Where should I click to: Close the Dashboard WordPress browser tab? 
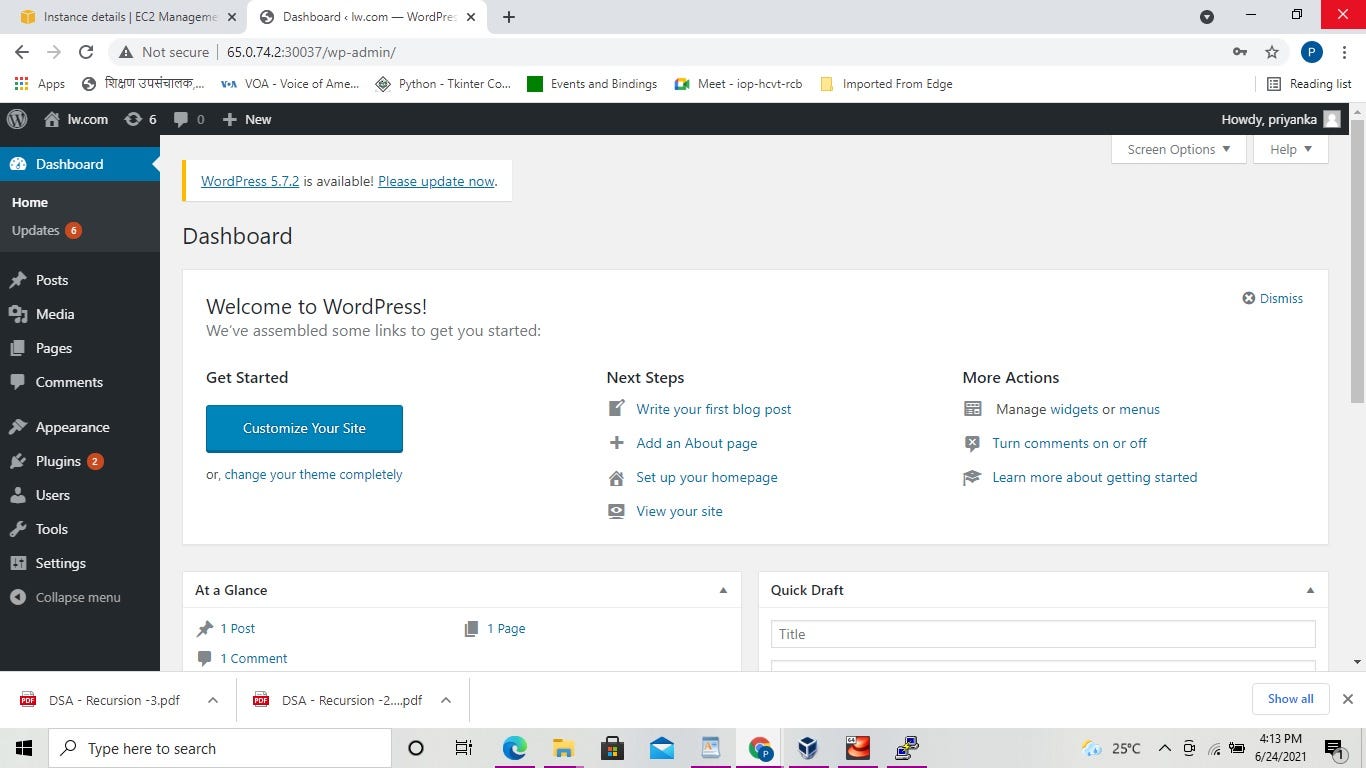click(471, 17)
